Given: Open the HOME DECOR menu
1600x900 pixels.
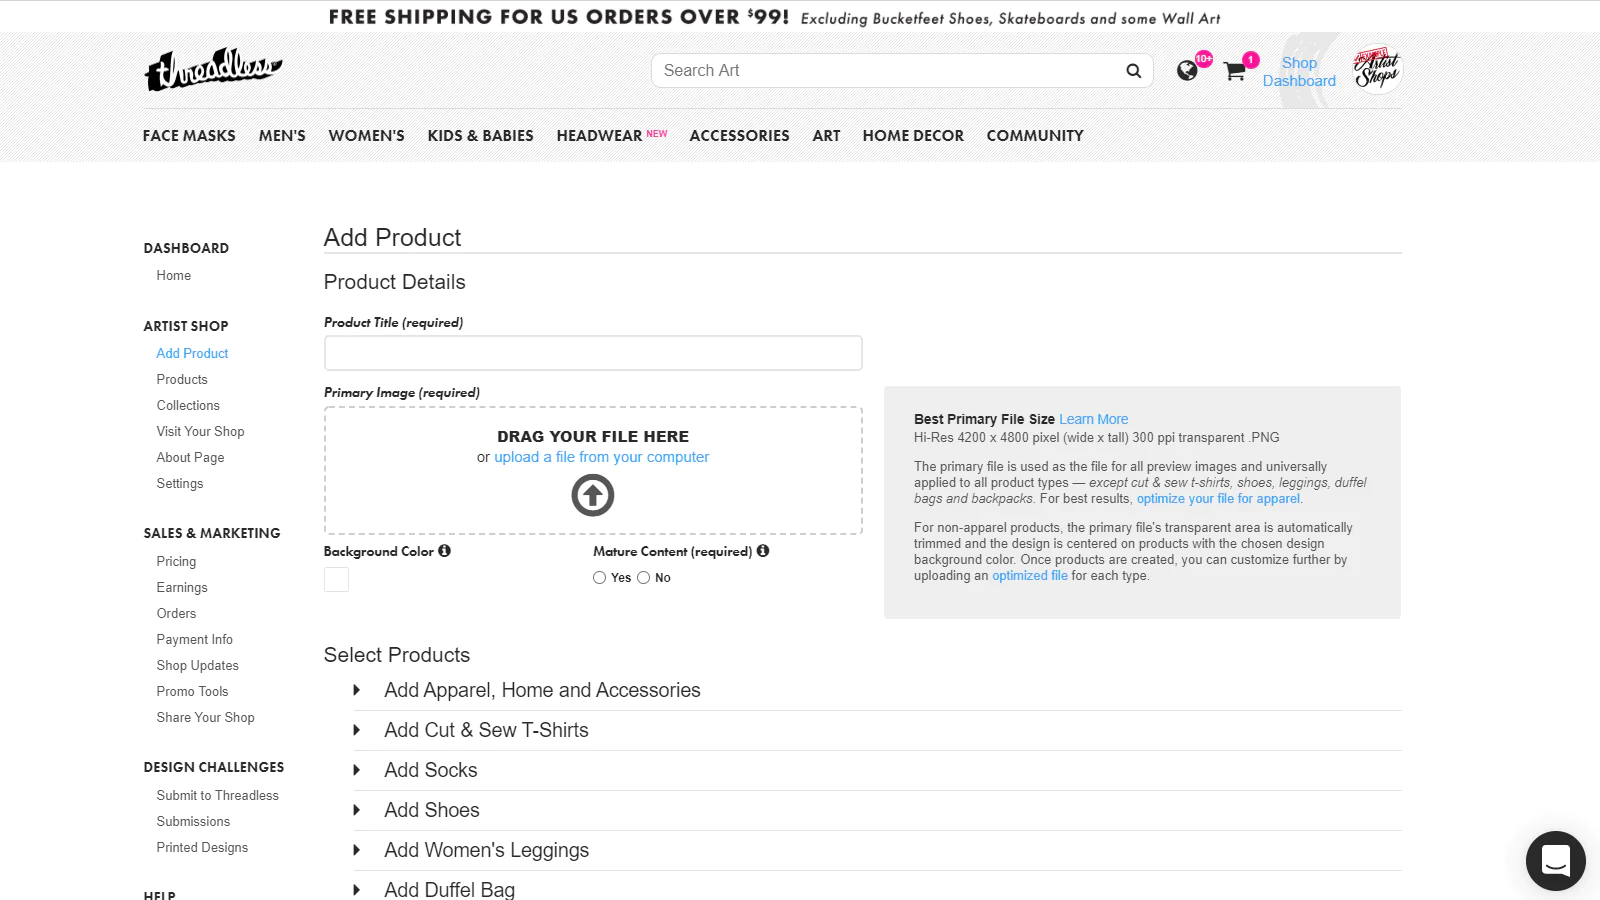Looking at the screenshot, I should 913,136.
